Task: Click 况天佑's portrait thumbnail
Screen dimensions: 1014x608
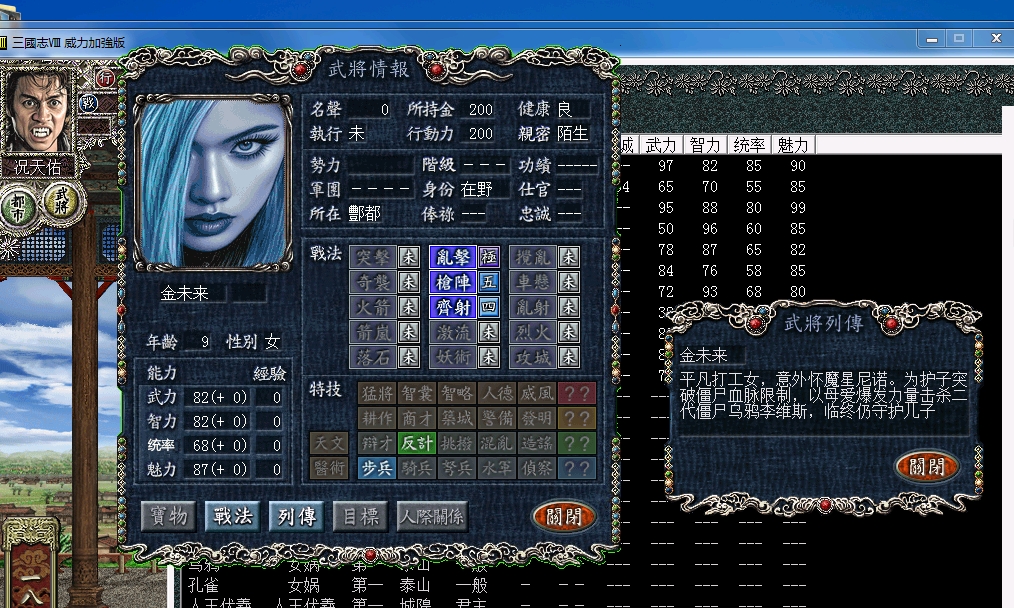Action: coord(38,110)
